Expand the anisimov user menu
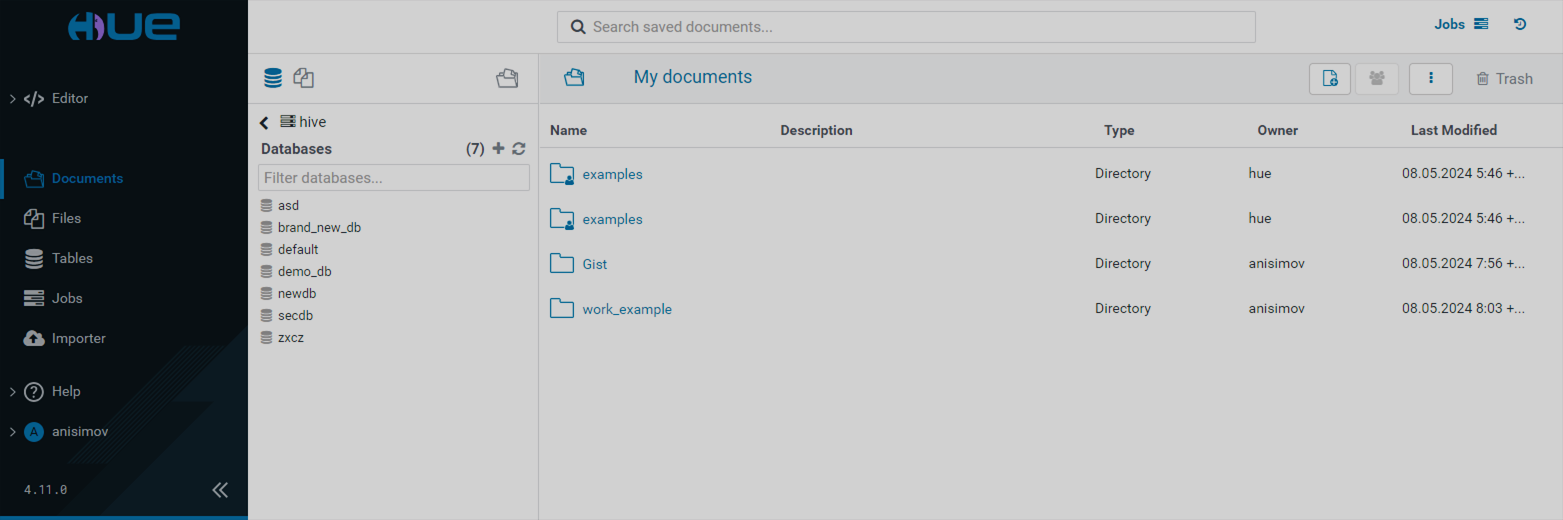 click(x=14, y=432)
